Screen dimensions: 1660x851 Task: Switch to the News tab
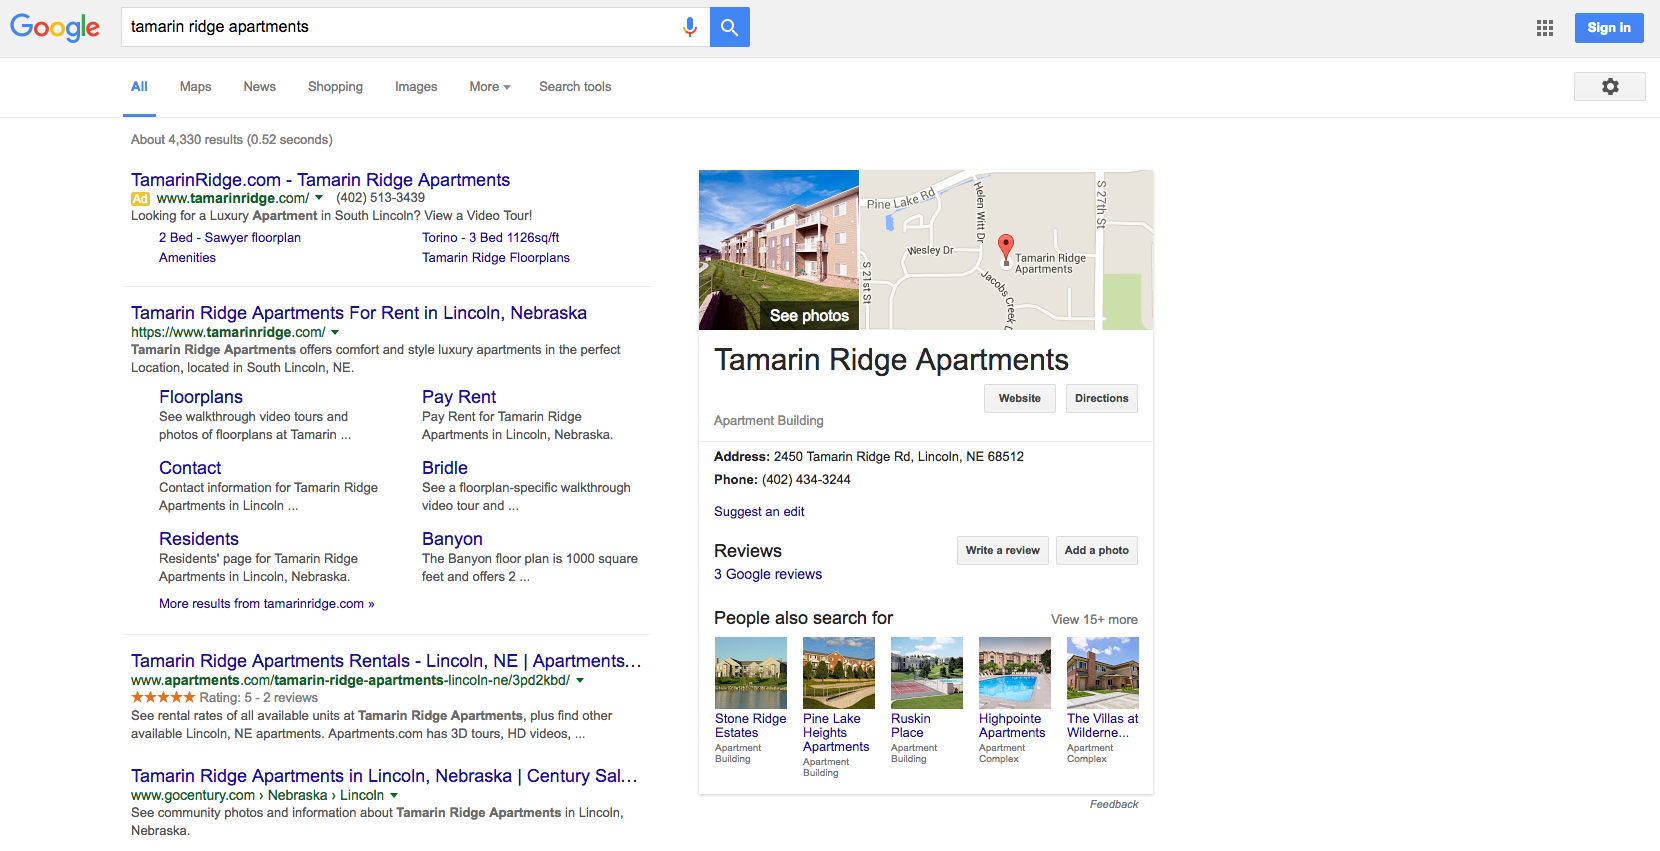(x=259, y=87)
